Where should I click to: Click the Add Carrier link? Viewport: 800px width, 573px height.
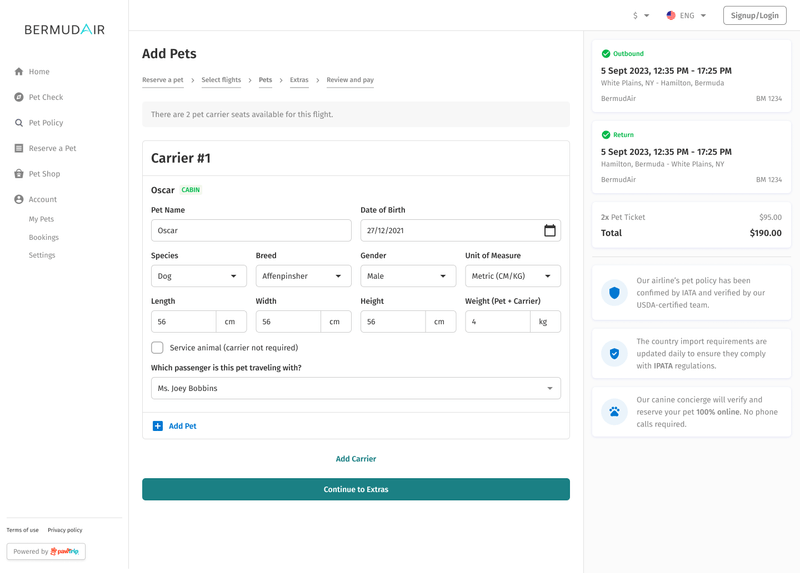coord(356,459)
